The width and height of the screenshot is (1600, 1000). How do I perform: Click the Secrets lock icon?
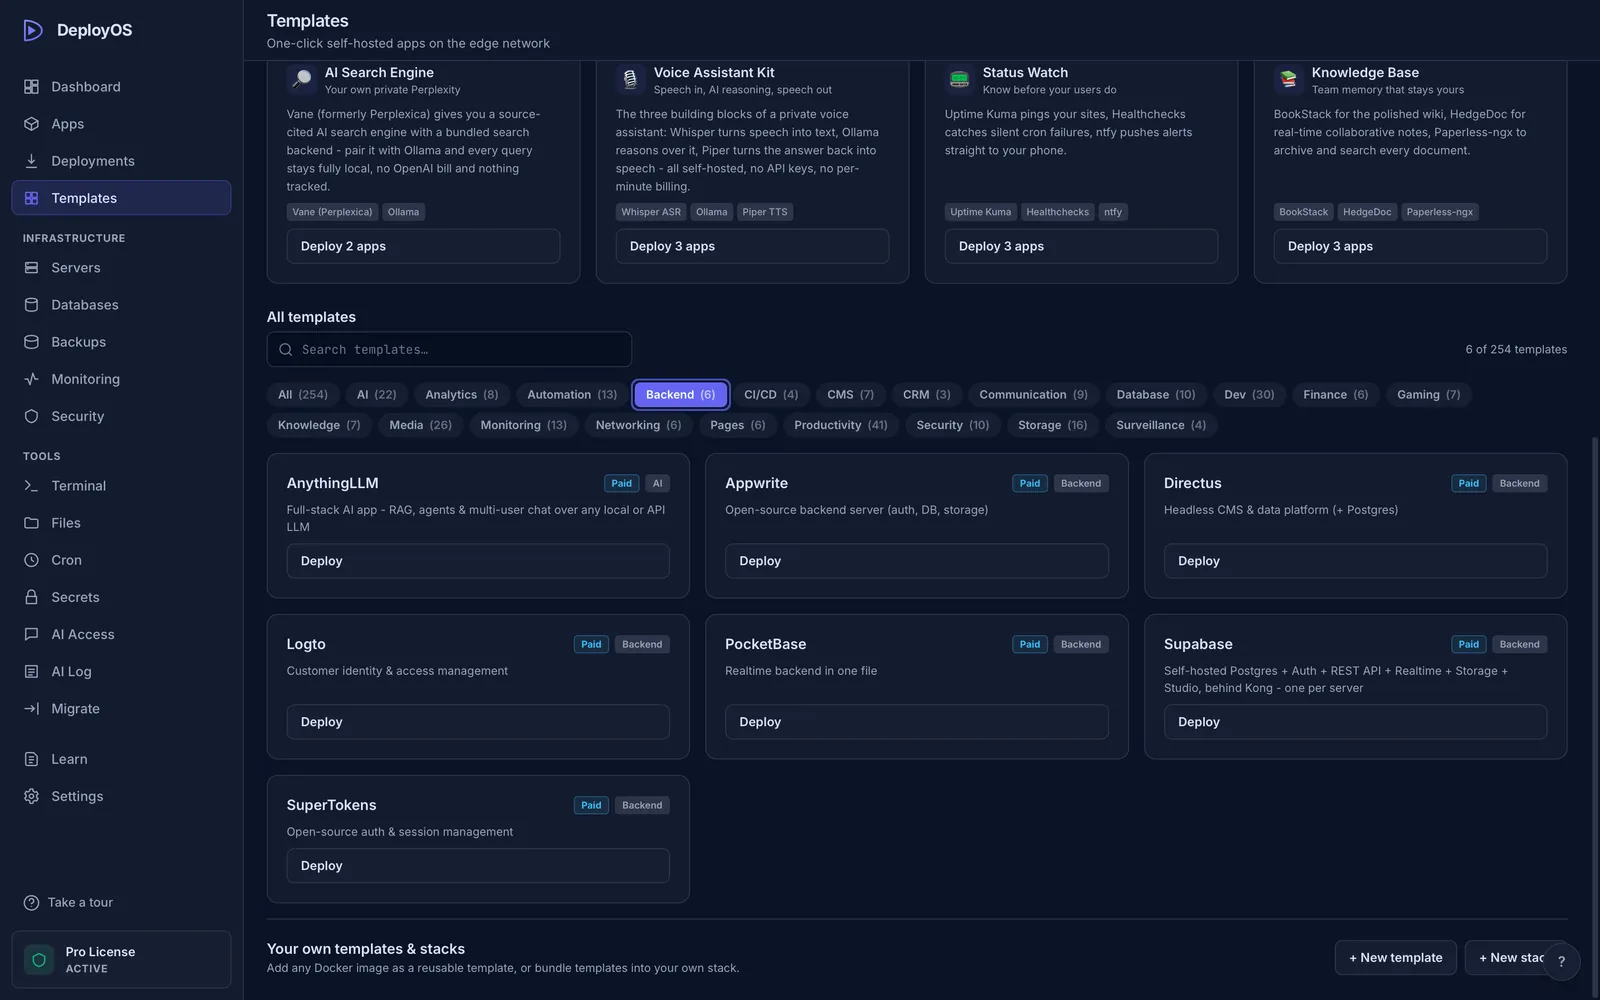[31, 597]
